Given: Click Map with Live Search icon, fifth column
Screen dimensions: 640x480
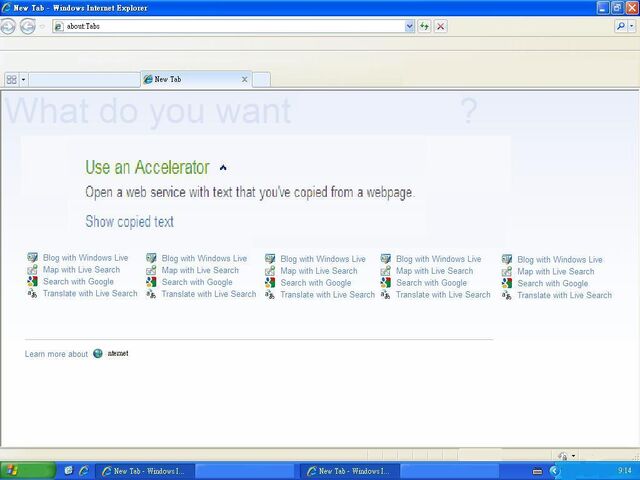Looking at the screenshot, I should 507,271.
